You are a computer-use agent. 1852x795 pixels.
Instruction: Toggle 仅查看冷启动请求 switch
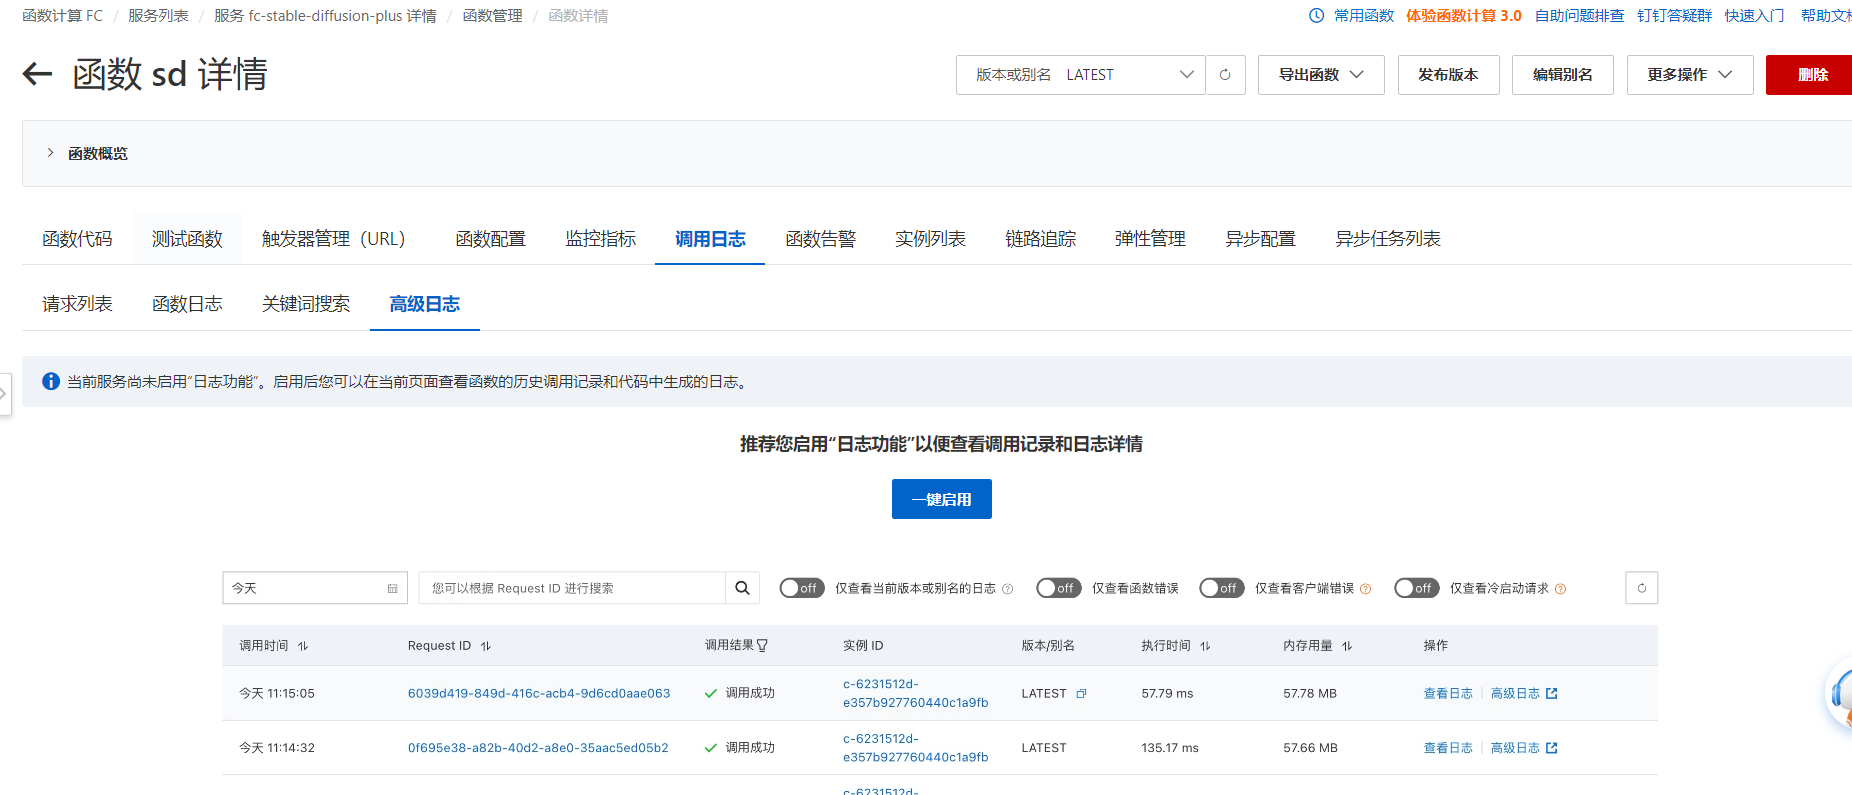pyautogui.click(x=1417, y=588)
